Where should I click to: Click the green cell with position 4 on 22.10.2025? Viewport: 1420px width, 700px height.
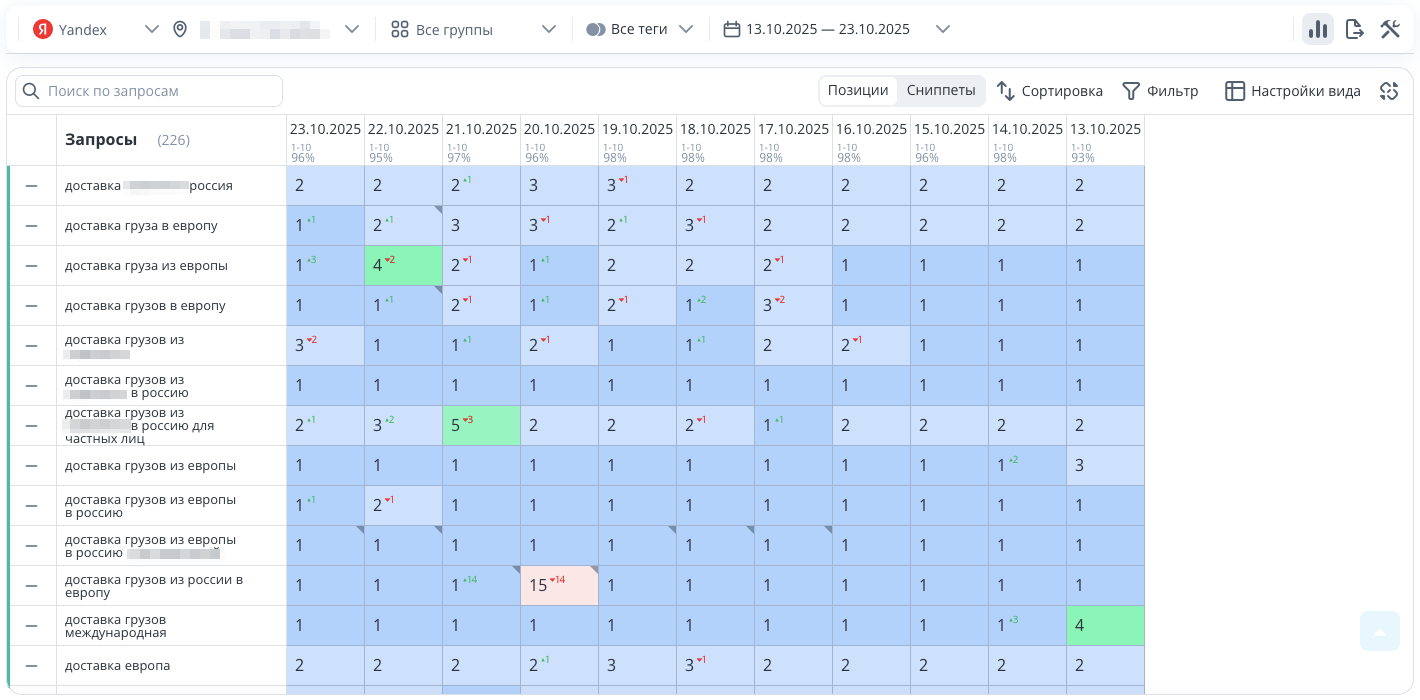[x=403, y=266]
